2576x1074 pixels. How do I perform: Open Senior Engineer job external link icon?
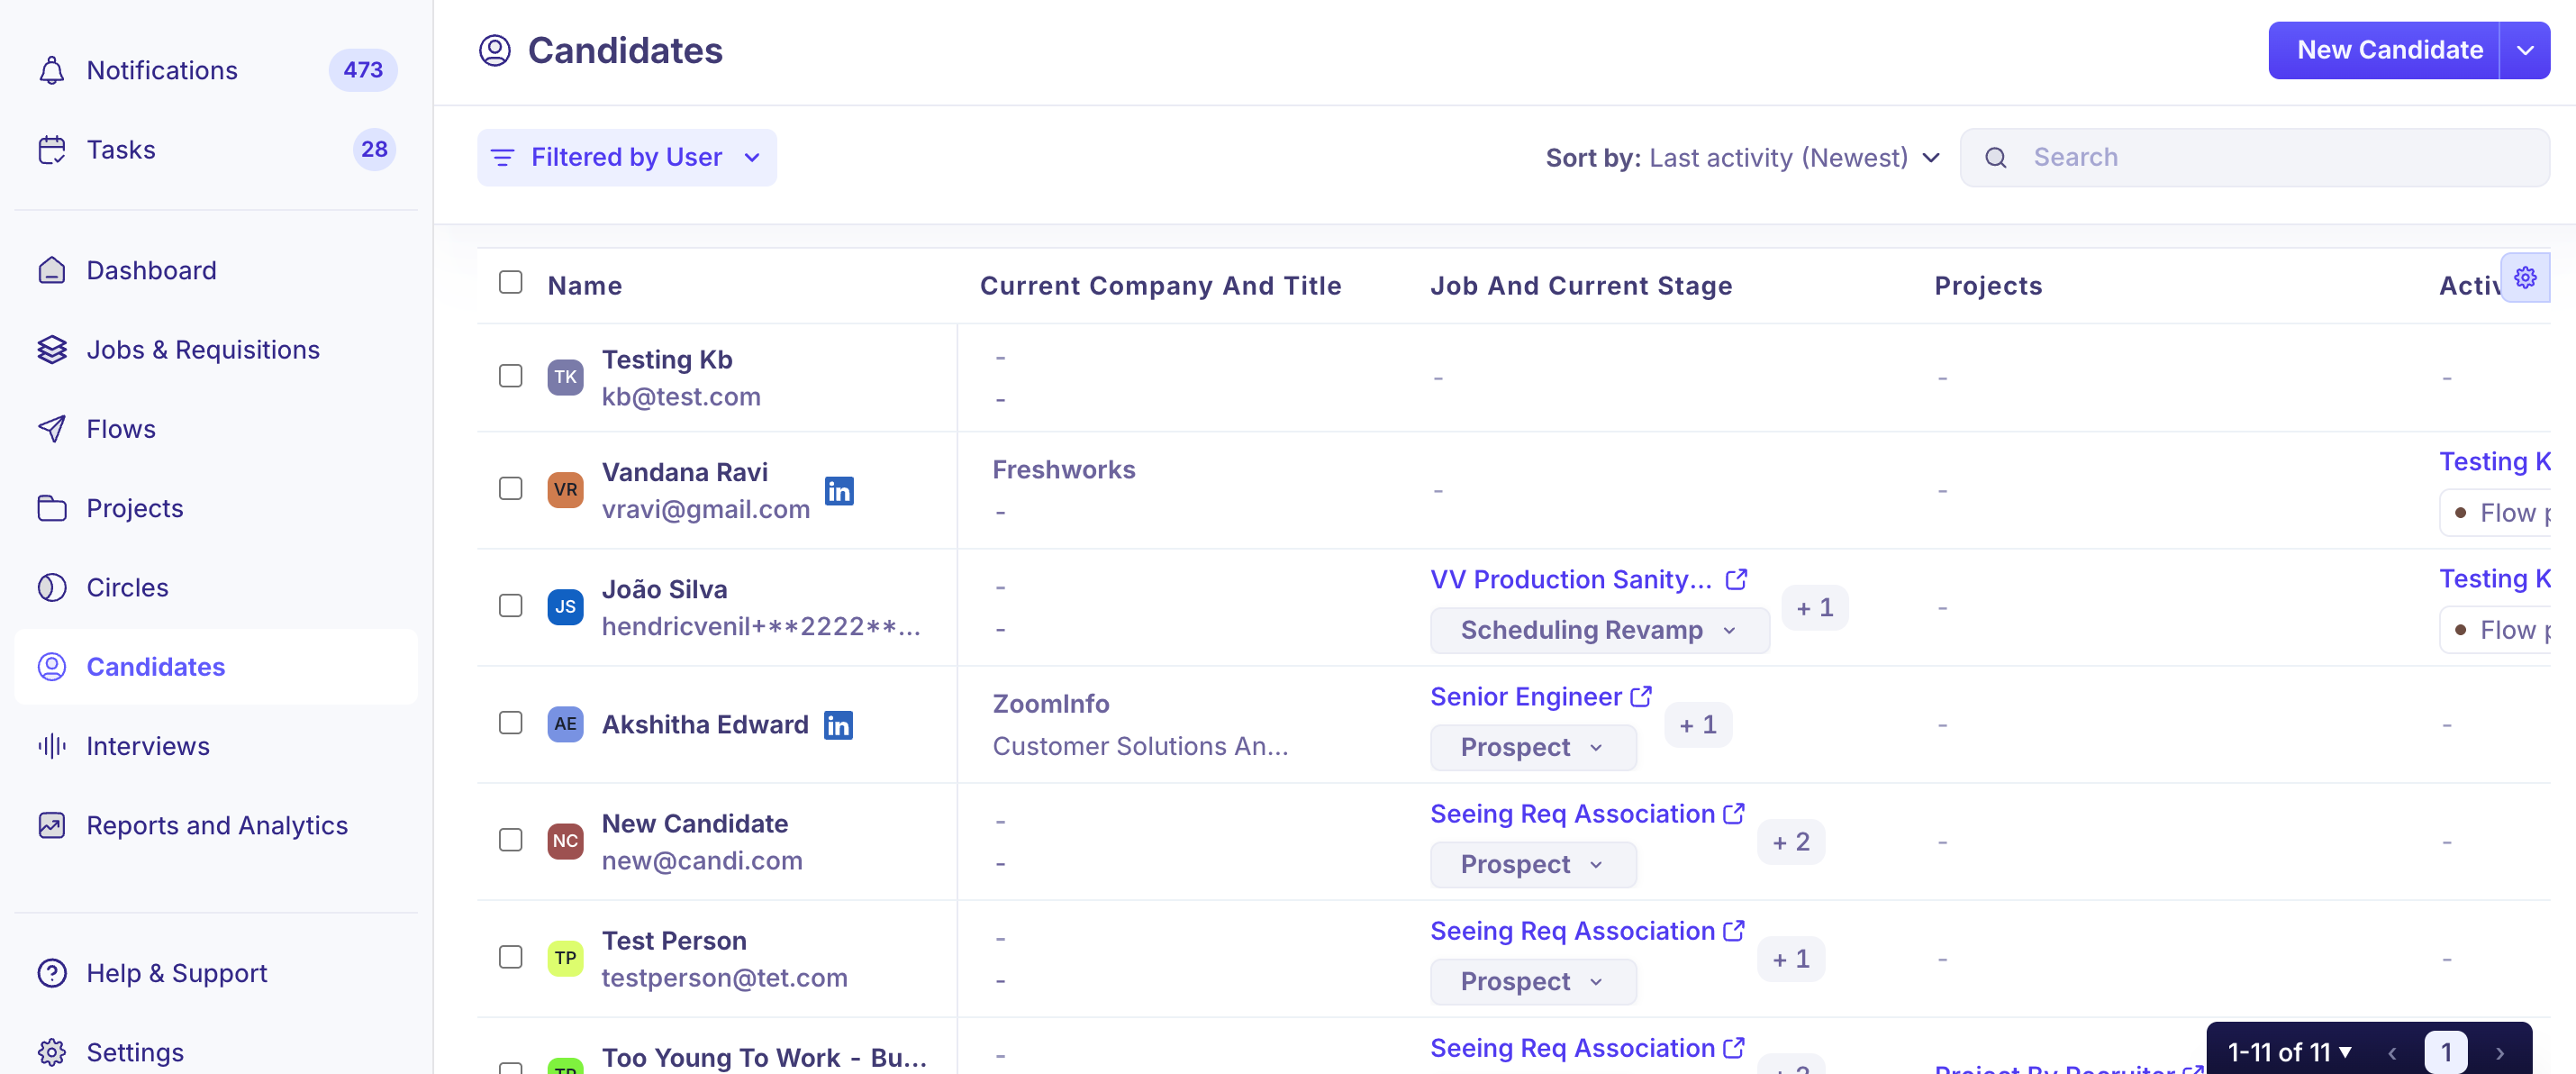pyautogui.click(x=1641, y=696)
